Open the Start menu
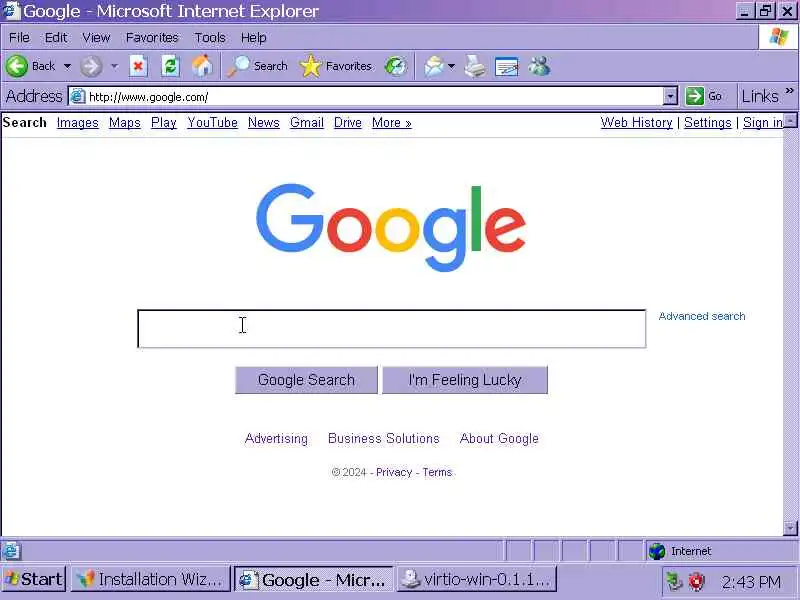The image size is (800, 600). pyautogui.click(x=34, y=579)
